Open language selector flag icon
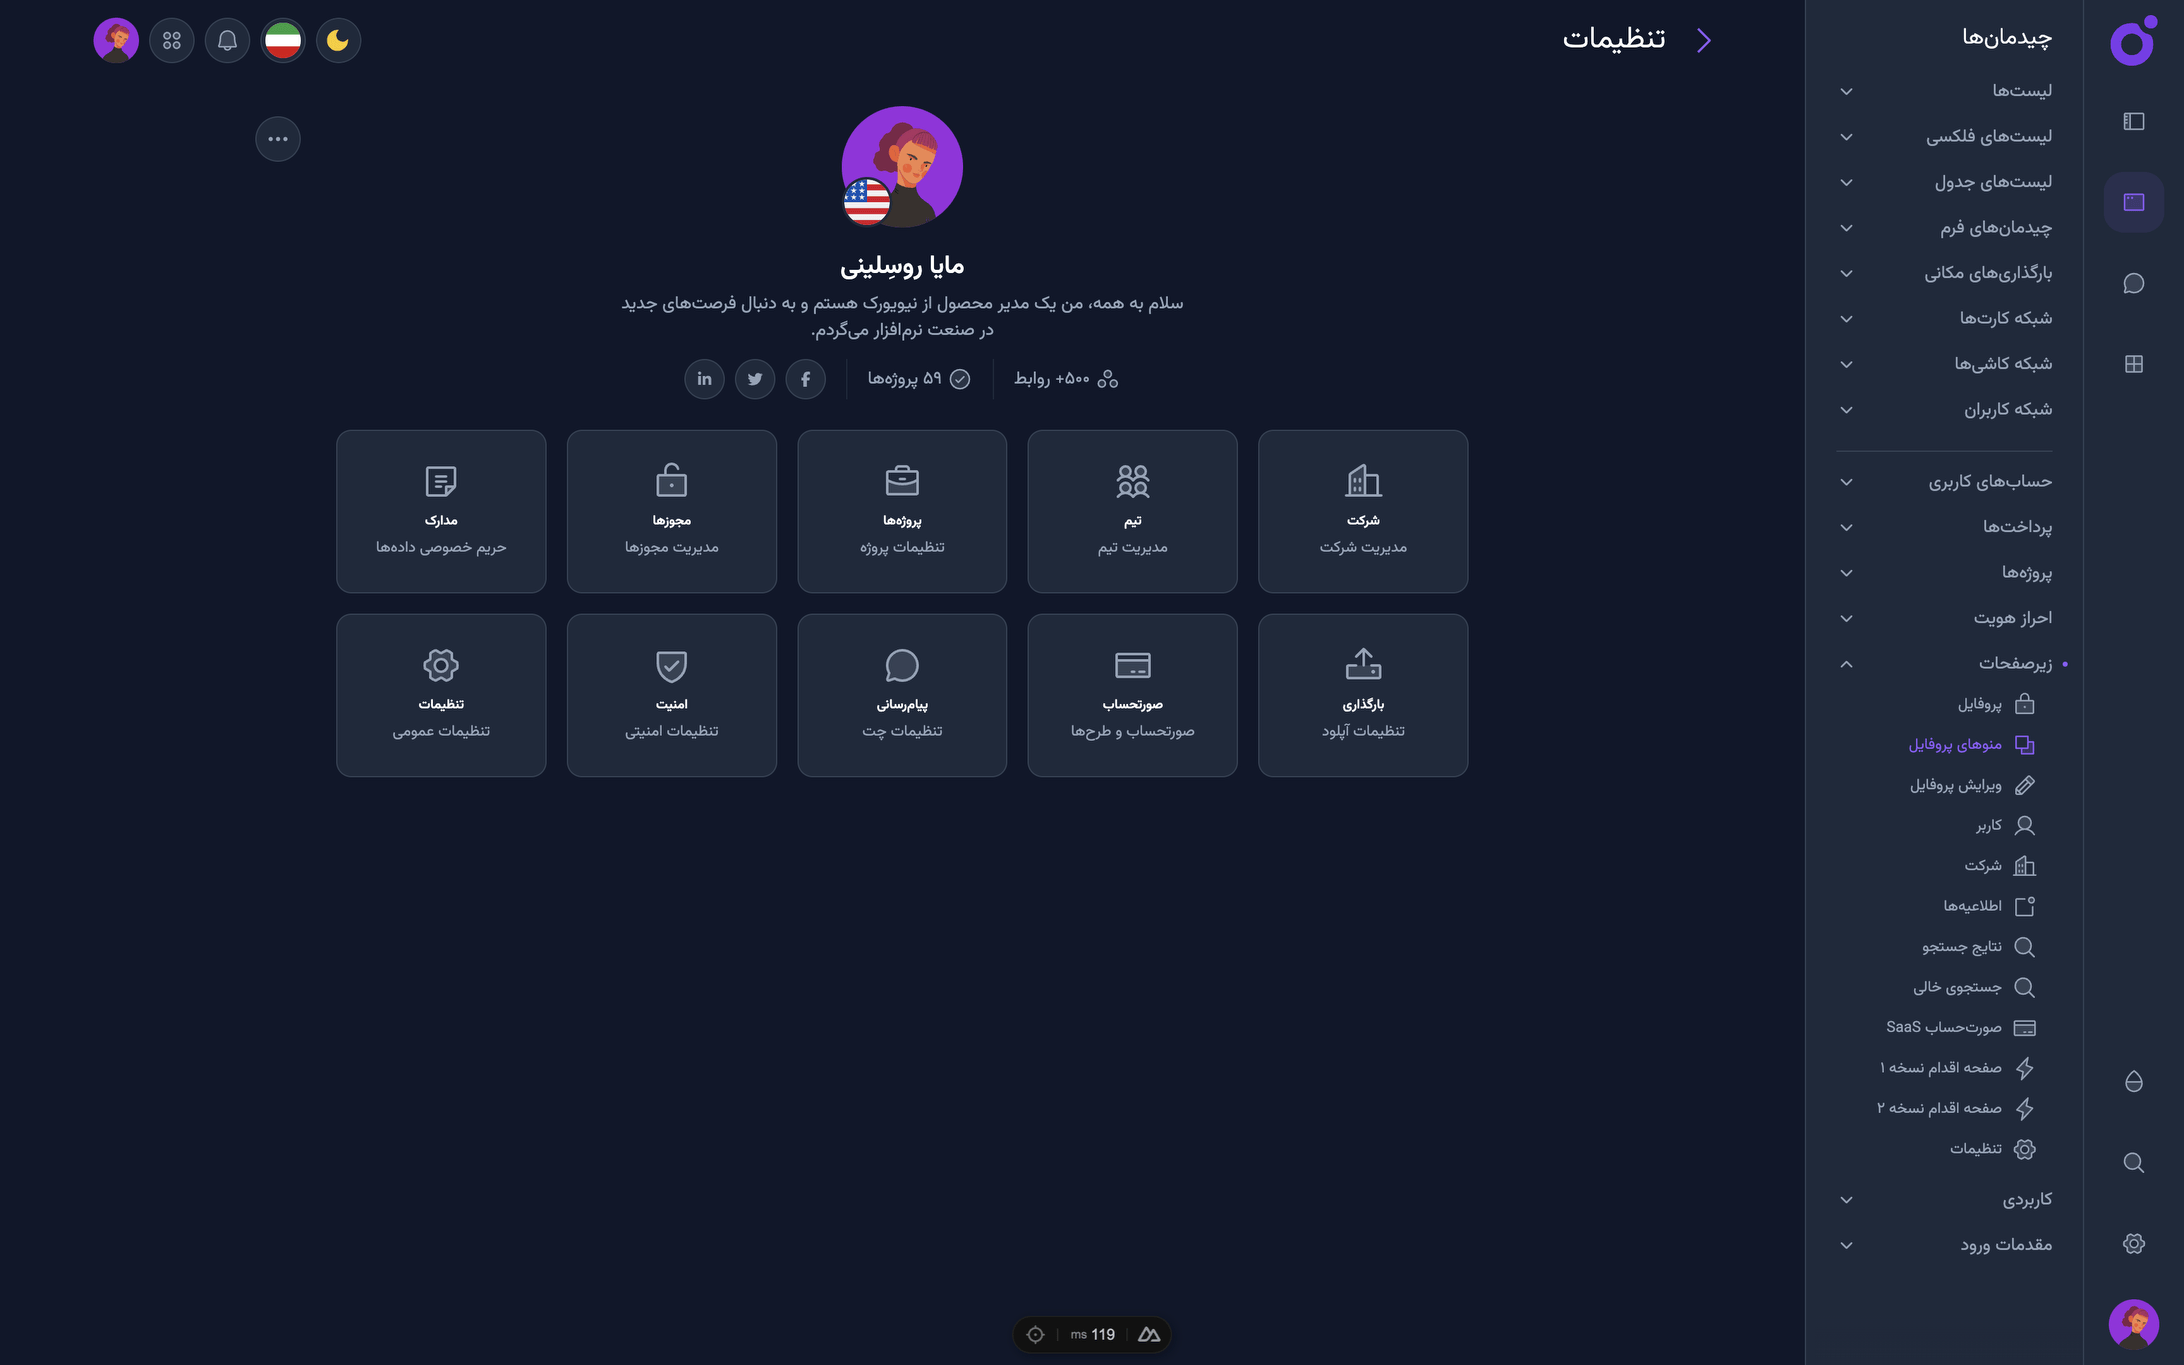 283,41
